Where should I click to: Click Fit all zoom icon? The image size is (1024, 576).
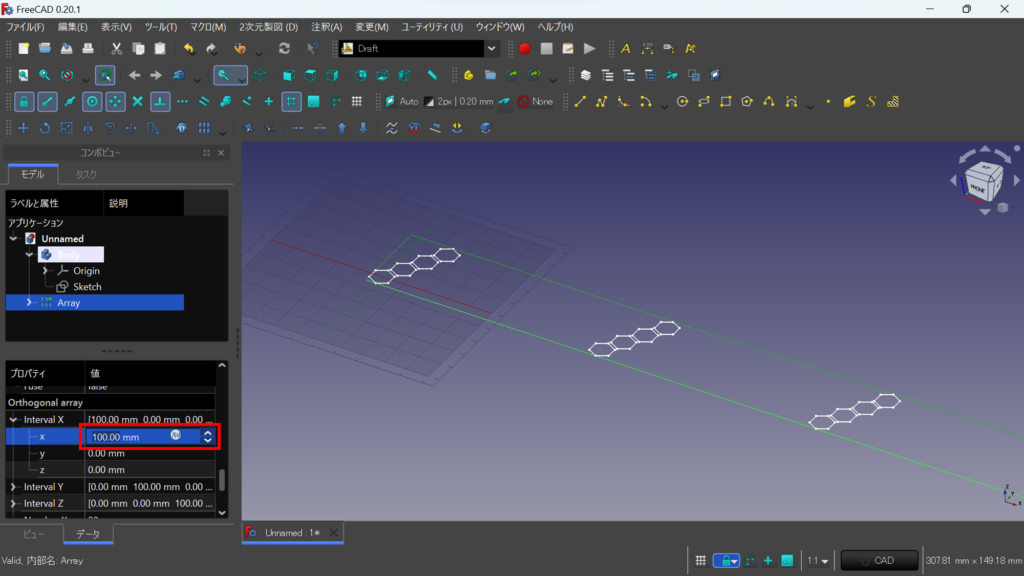coord(24,75)
